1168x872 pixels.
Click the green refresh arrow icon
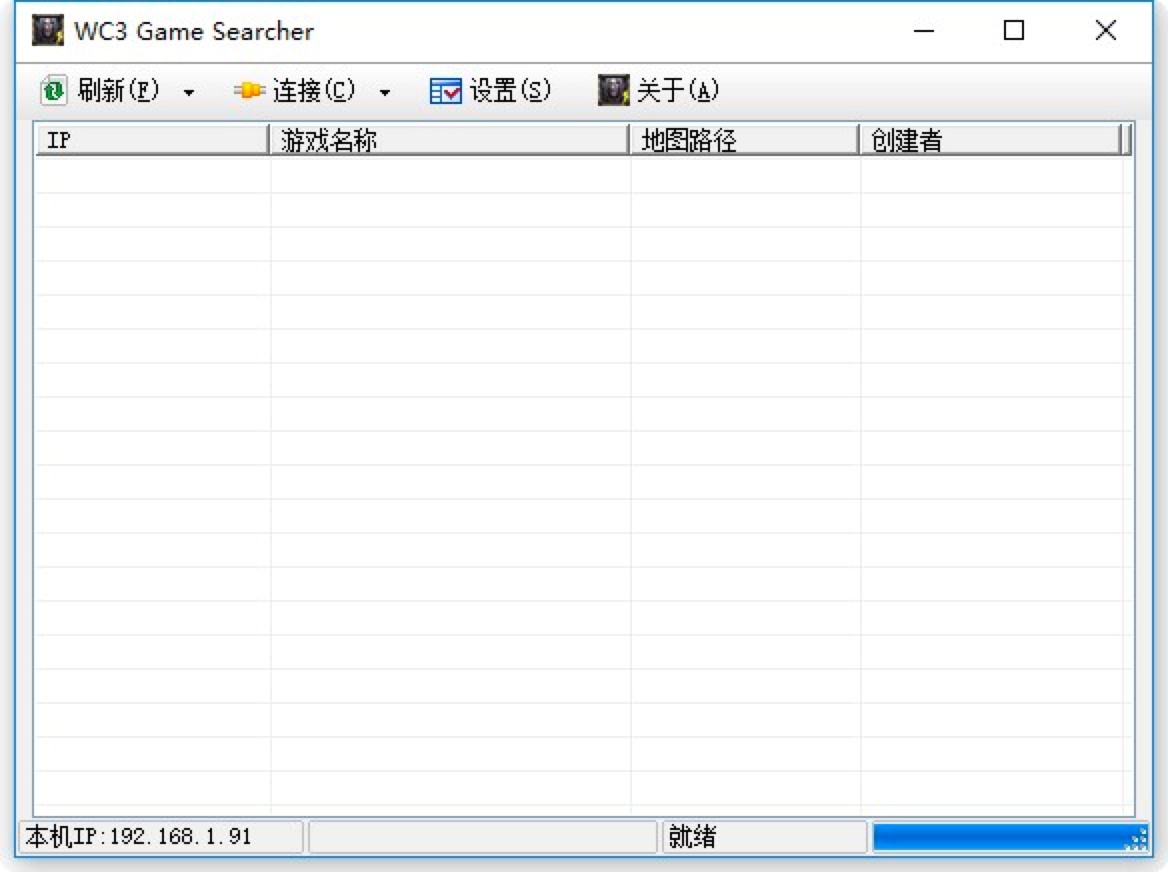point(55,91)
